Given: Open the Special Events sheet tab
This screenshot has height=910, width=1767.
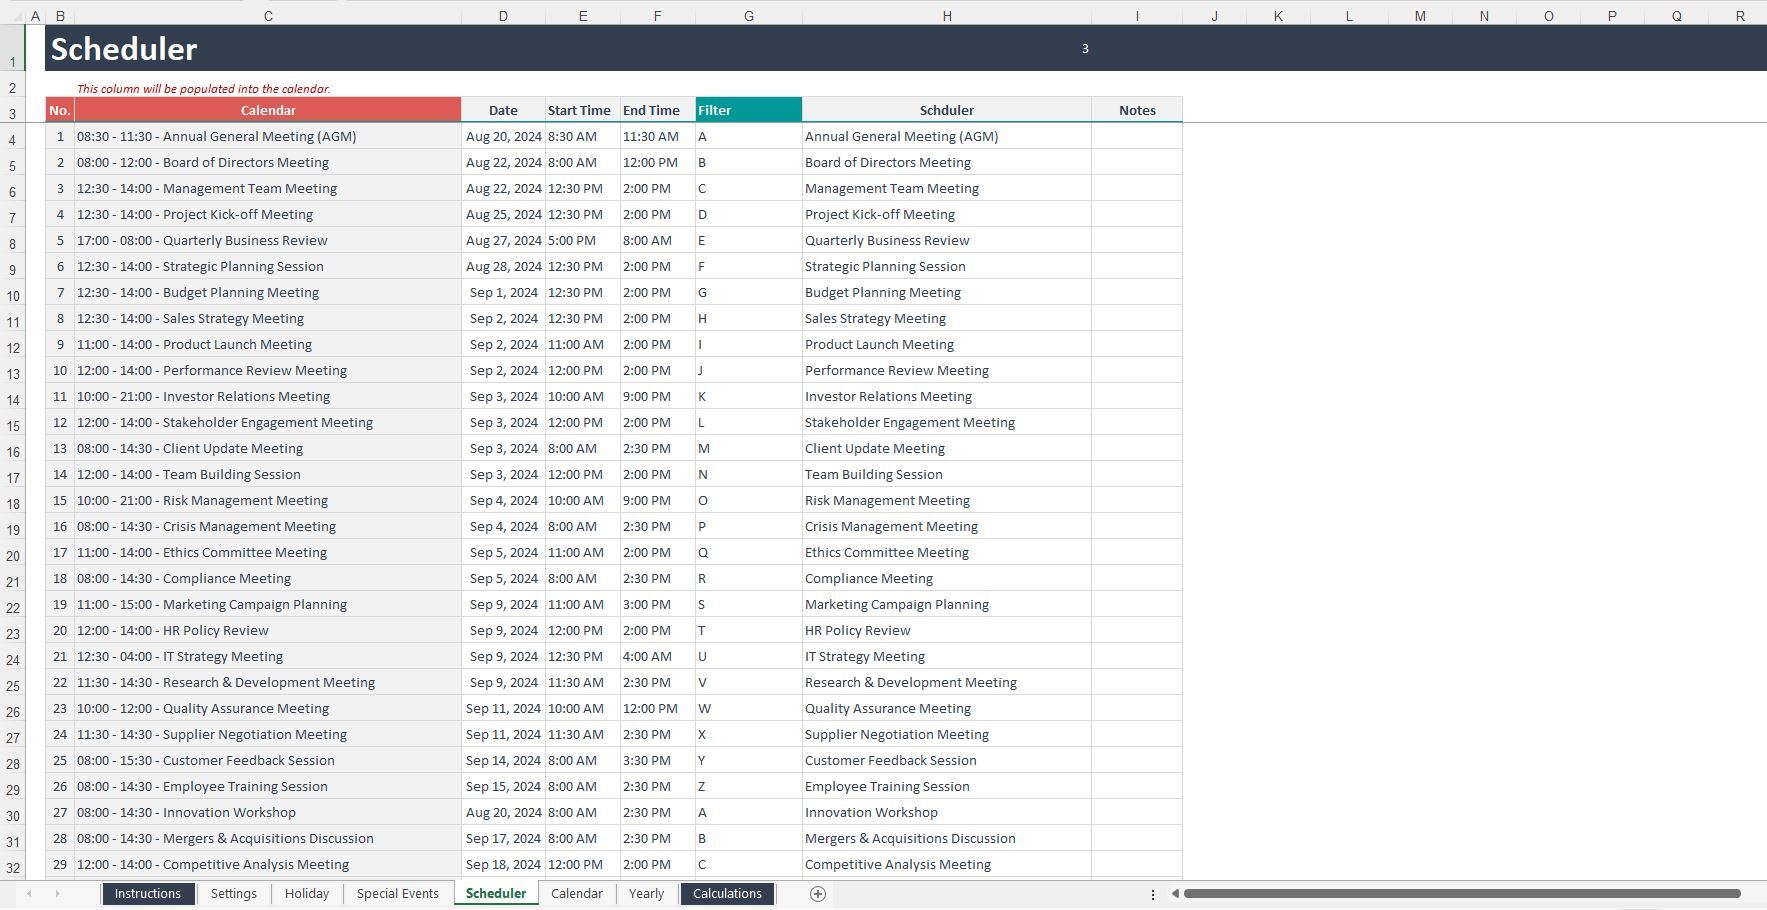Looking at the screenshot, I should (x=397, y=894).
